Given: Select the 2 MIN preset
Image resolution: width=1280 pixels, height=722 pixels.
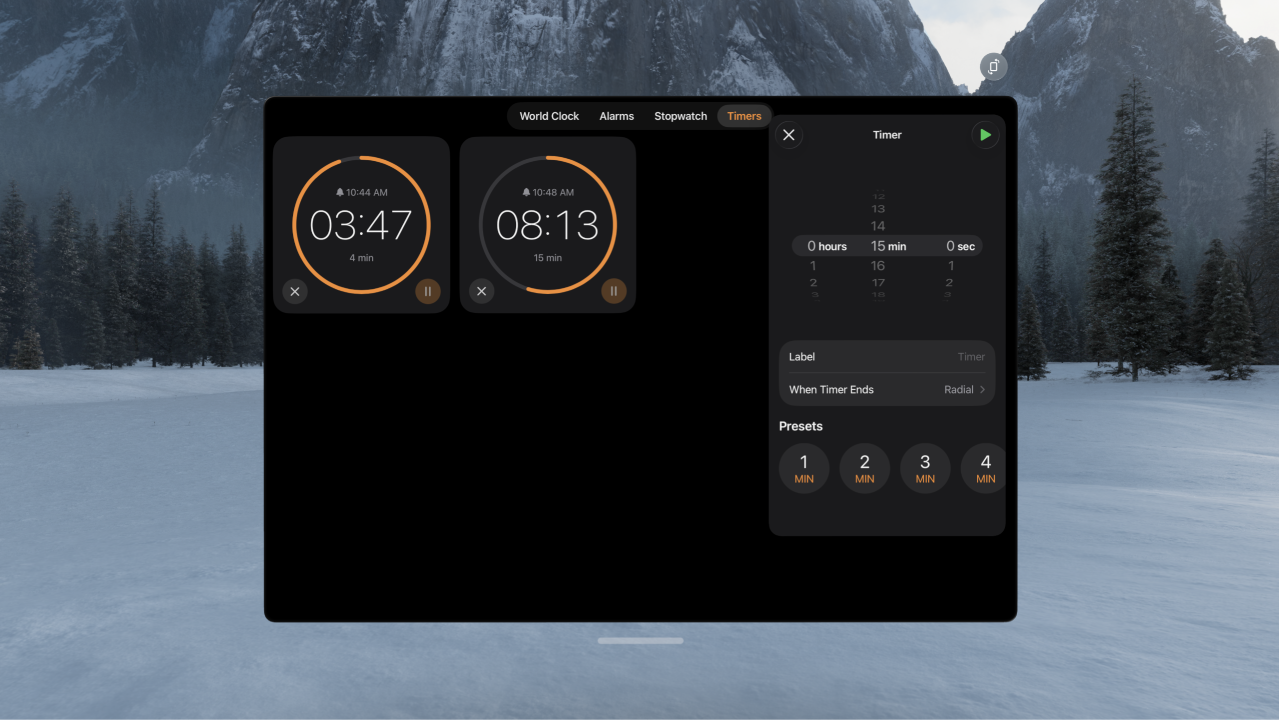Looking at the screenshot, I should click(864, 467).
